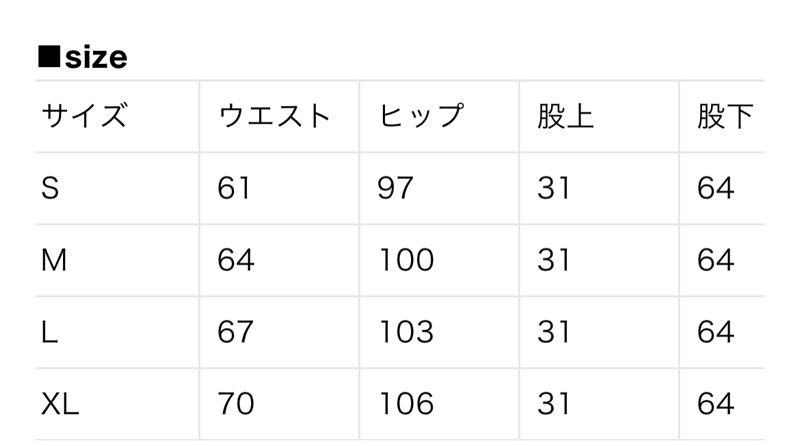
Task: Click waist value 67 in L row
Action: pyautogui.click(x=235, y=332)
